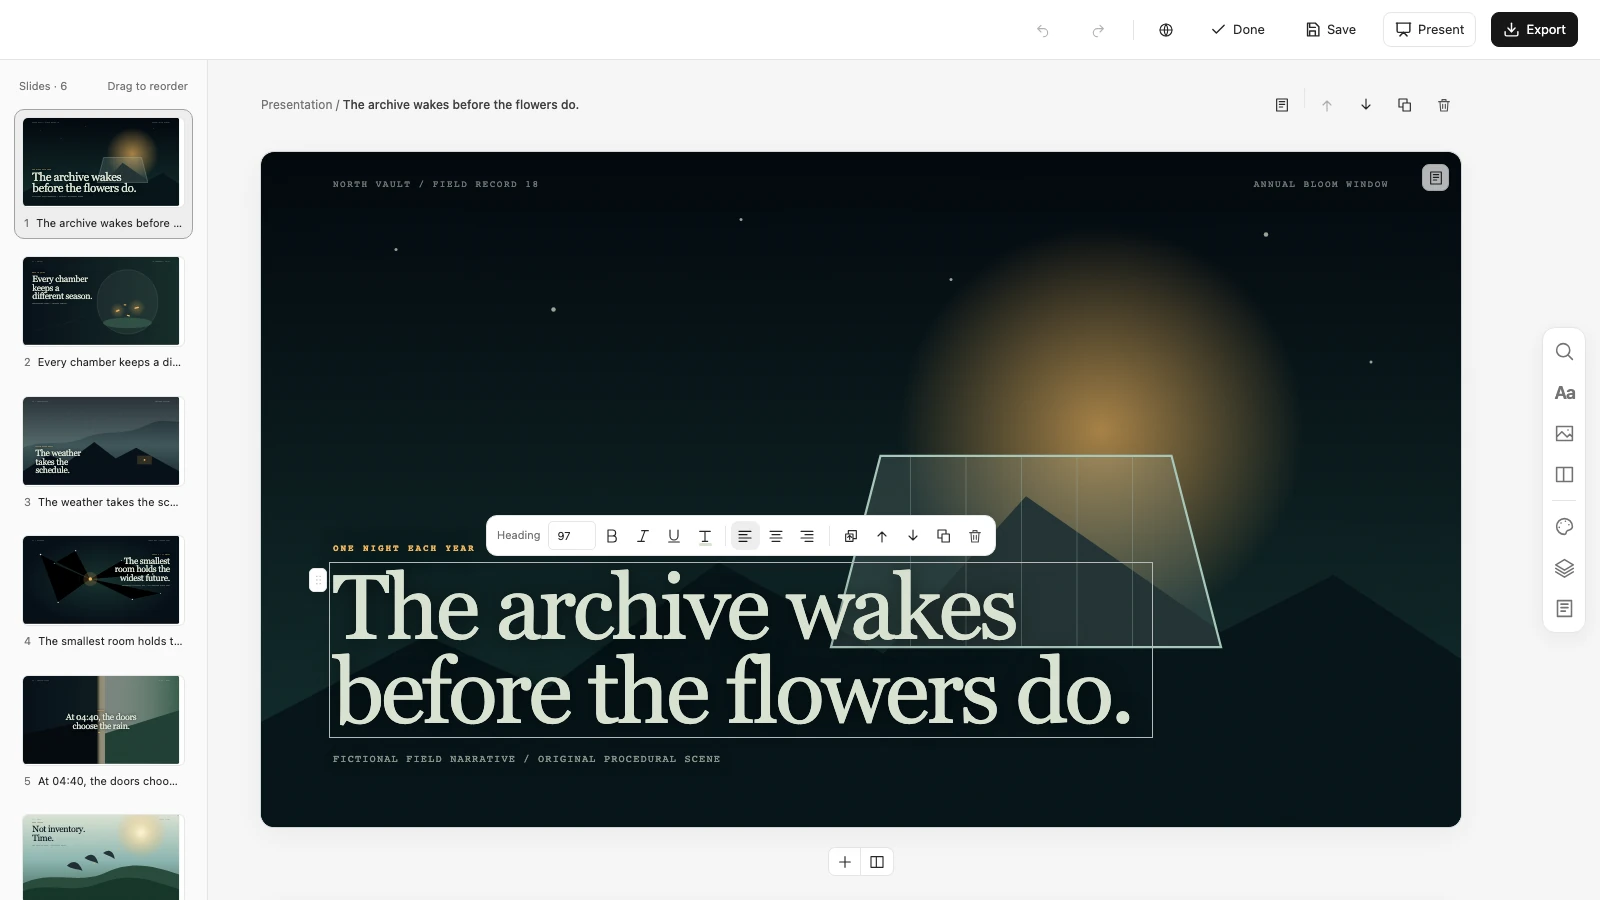
Task: Toggle underline formatting
Action: (674, 536)
